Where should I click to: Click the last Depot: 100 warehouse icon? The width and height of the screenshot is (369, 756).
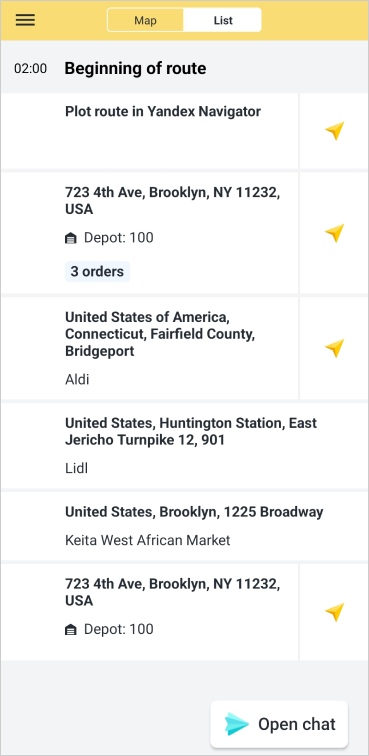(71, 630)
